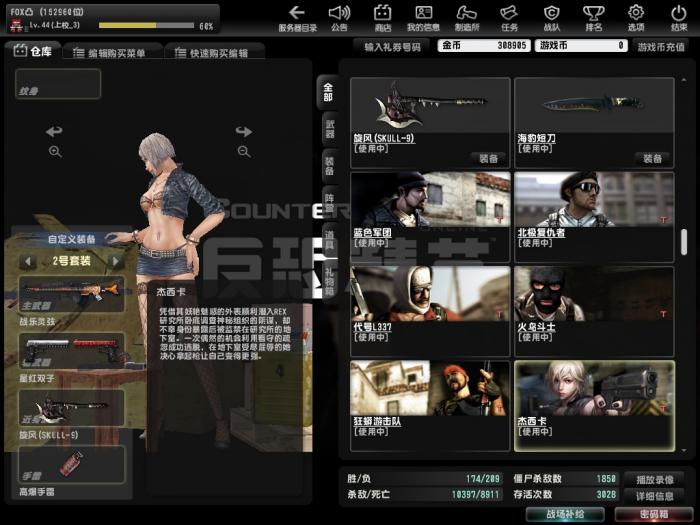Select 海豹短刀 knife item card
Image resolution: width=700 pixels, height=525 pixels.
[594, 123]
